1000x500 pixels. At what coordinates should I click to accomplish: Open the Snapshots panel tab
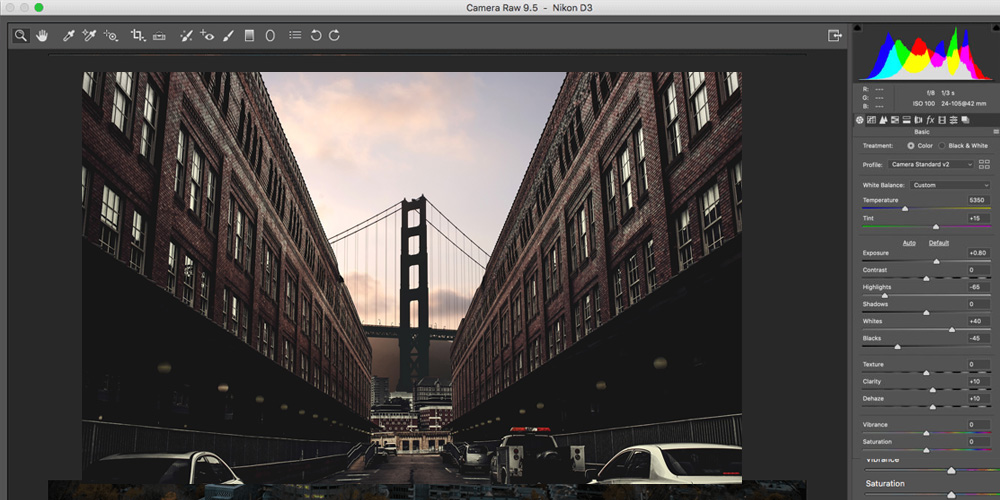pyautogui.click(x=965, y=120)
